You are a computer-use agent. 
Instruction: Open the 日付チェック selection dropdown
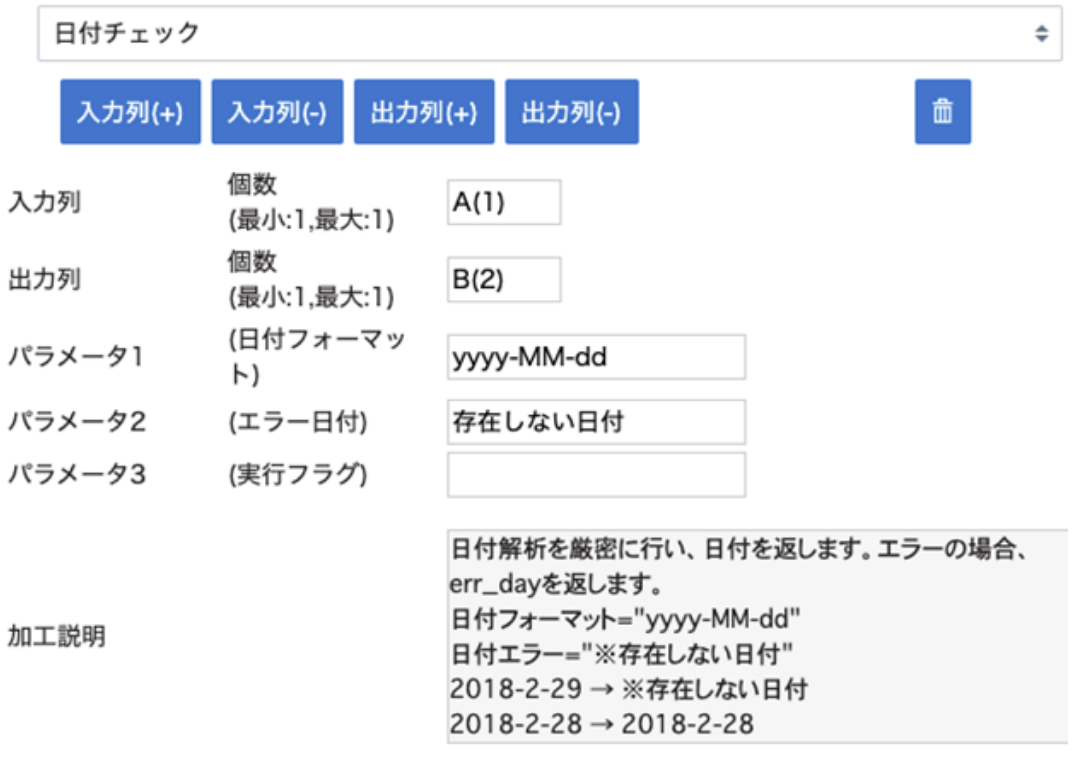point(548,34)
